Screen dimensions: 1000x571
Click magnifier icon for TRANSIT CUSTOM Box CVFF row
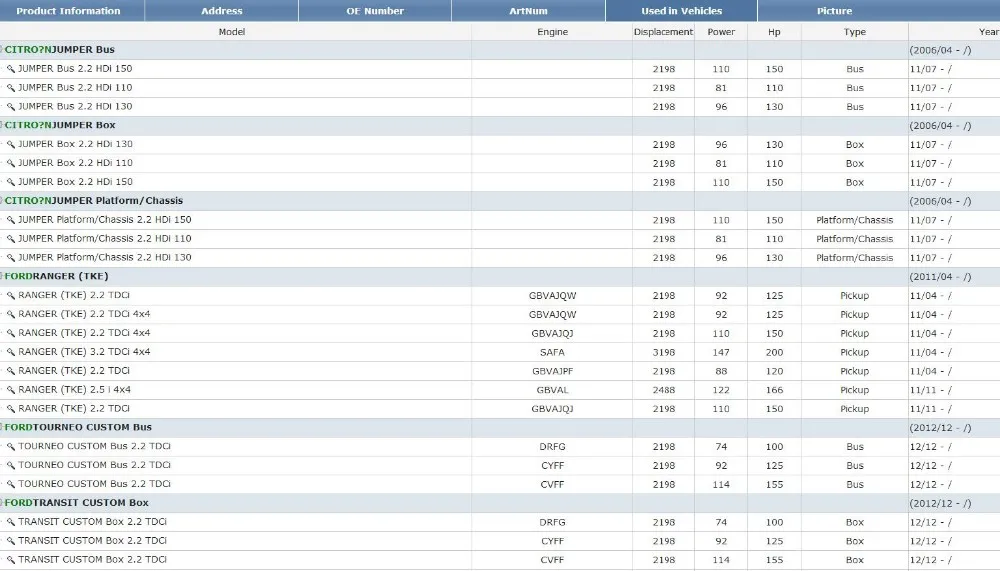tap(11, 560)
